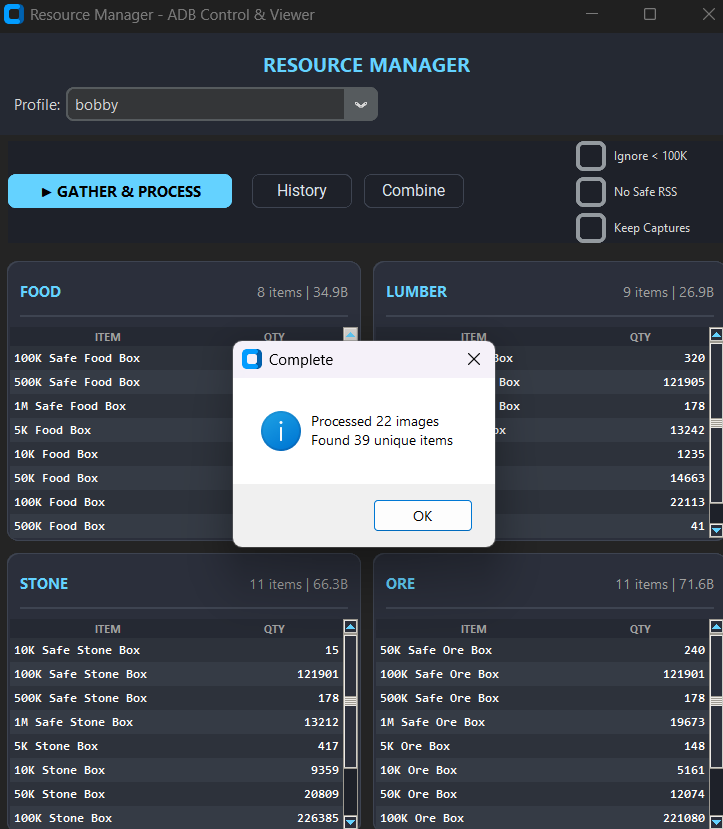This screenshot has width=723, height=829.
Task: Open the History view
Action: pos(301,191)
